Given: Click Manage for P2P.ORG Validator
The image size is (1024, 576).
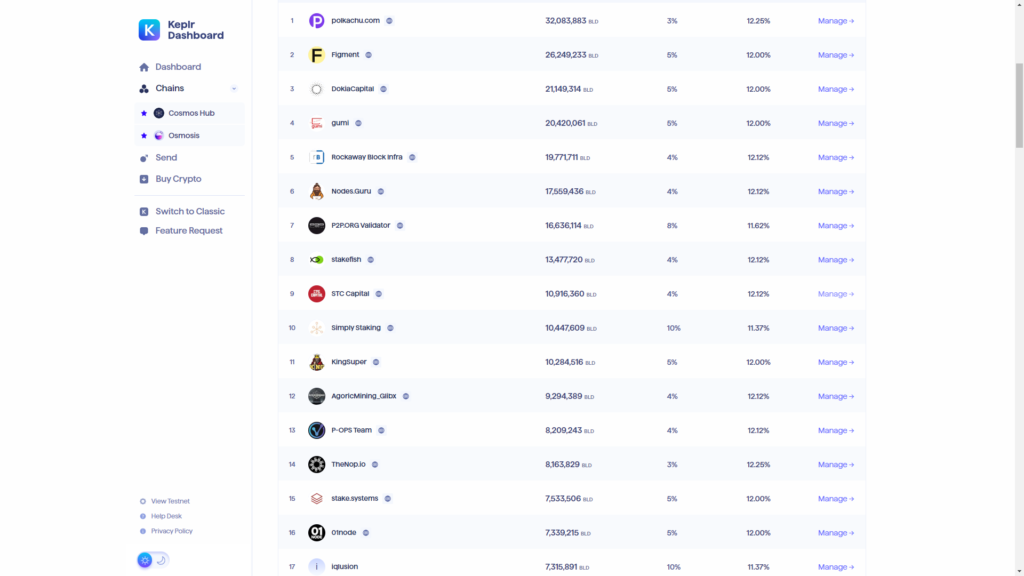Looking at the screenshot, I should tap(836, 226).
